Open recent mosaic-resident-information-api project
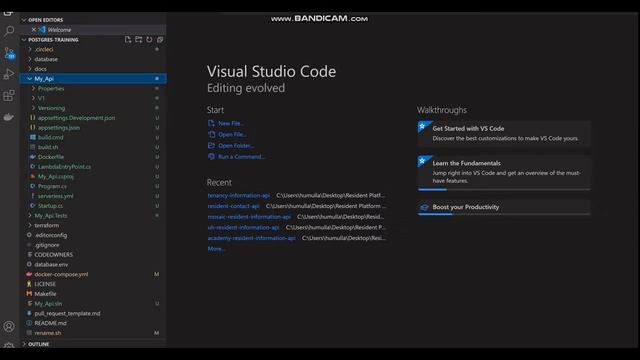The image size is (640, 360). (249, 217)
